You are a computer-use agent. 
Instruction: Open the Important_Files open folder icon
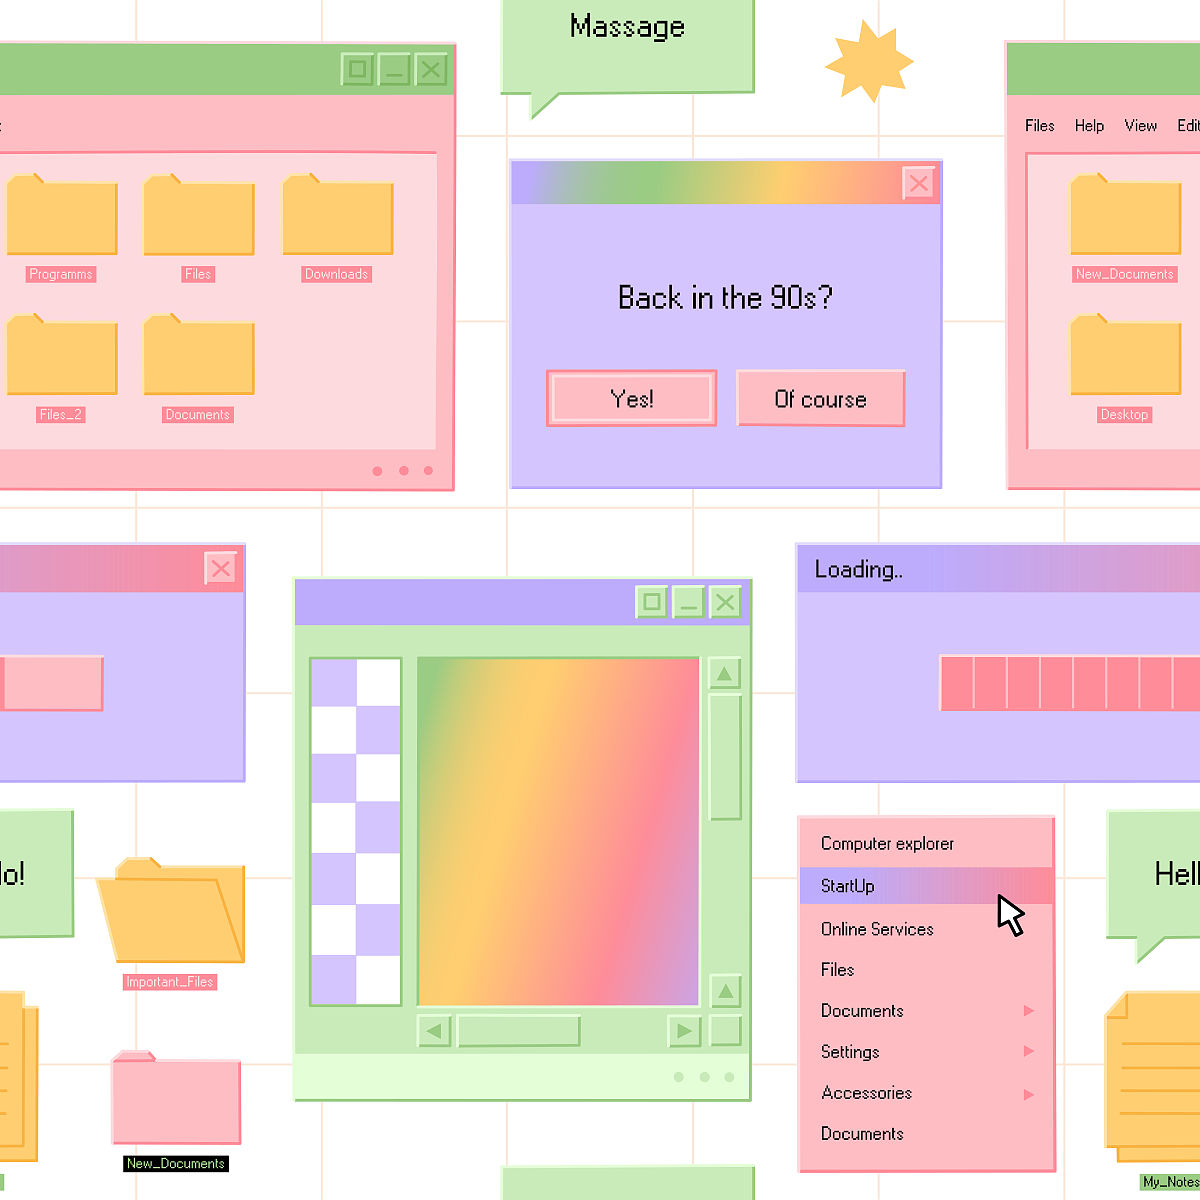pos(171,912)
